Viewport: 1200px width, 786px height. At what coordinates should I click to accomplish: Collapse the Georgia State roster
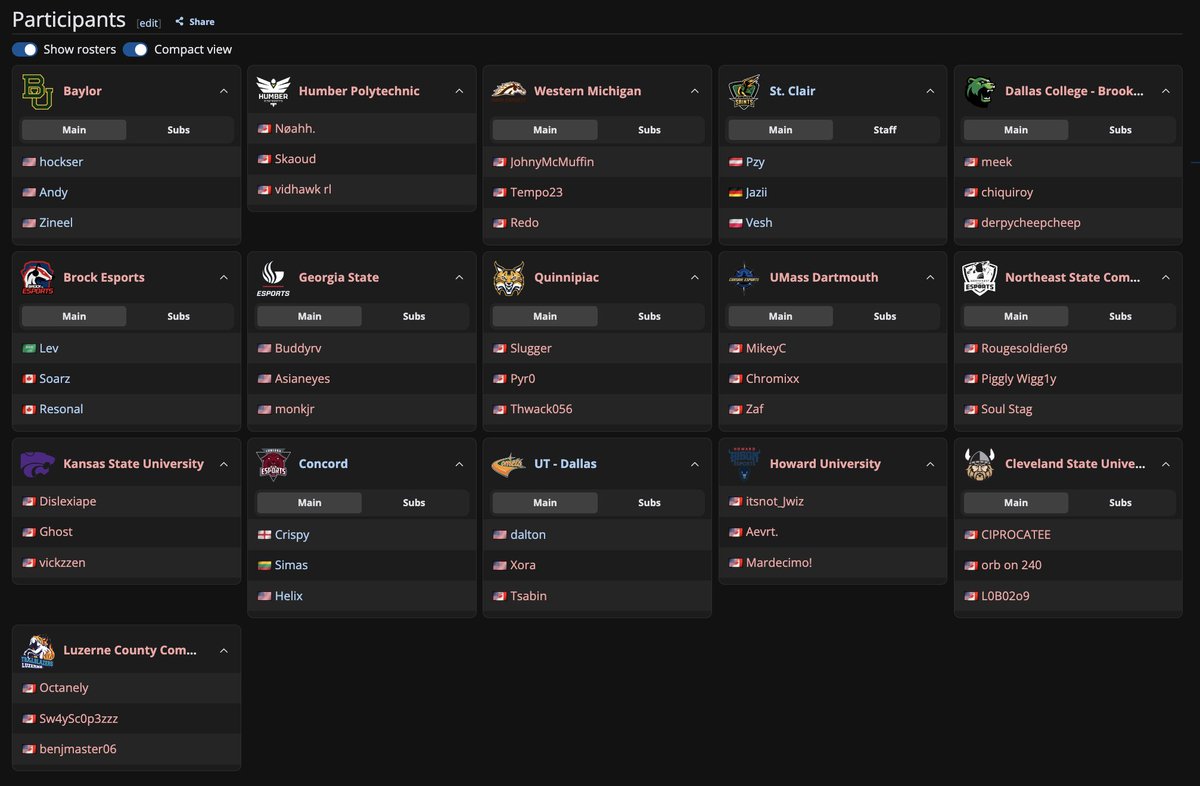click(459, 277)
